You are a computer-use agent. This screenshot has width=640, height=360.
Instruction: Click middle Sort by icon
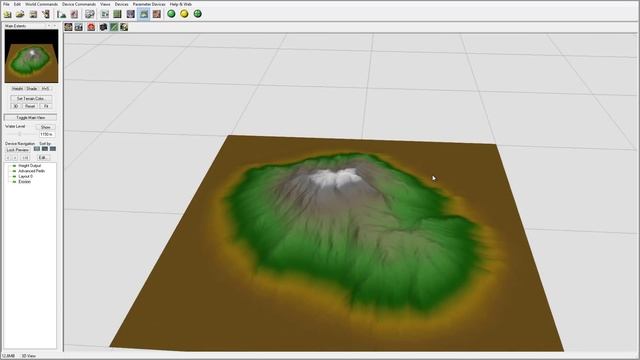tap(45, 149)
